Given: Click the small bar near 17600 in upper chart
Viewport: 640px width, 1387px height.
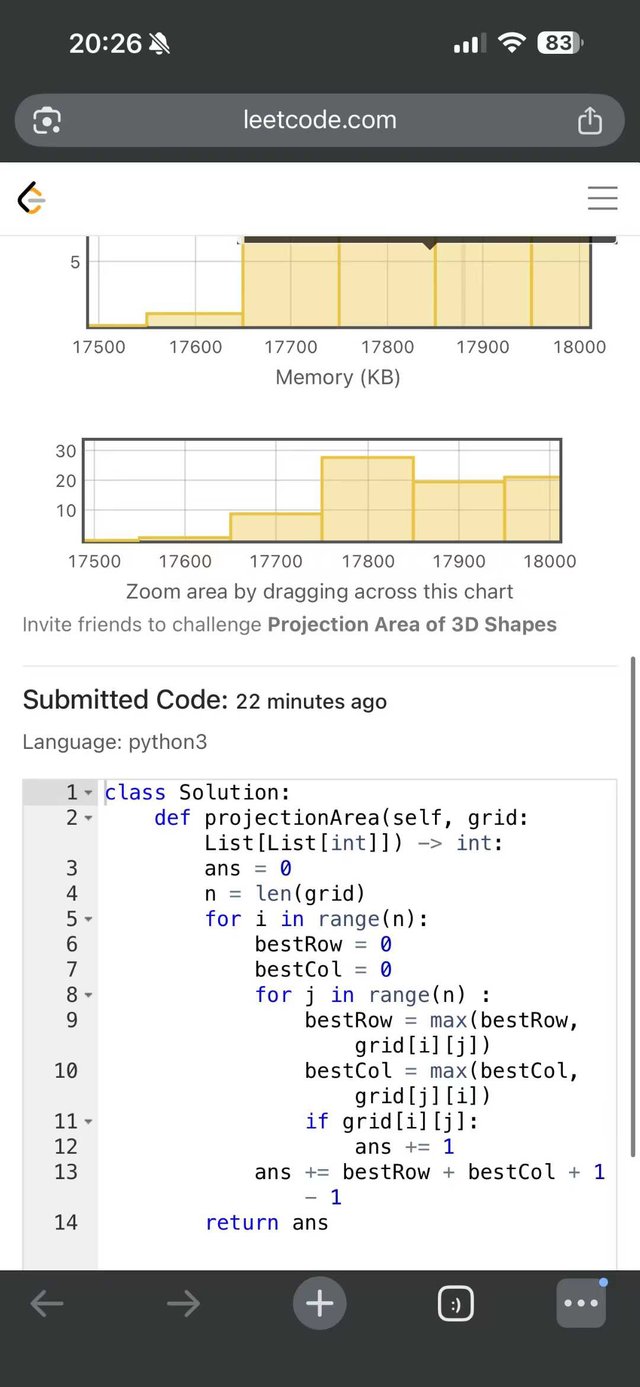Looking at the screenshot, I should click(194, 320).
